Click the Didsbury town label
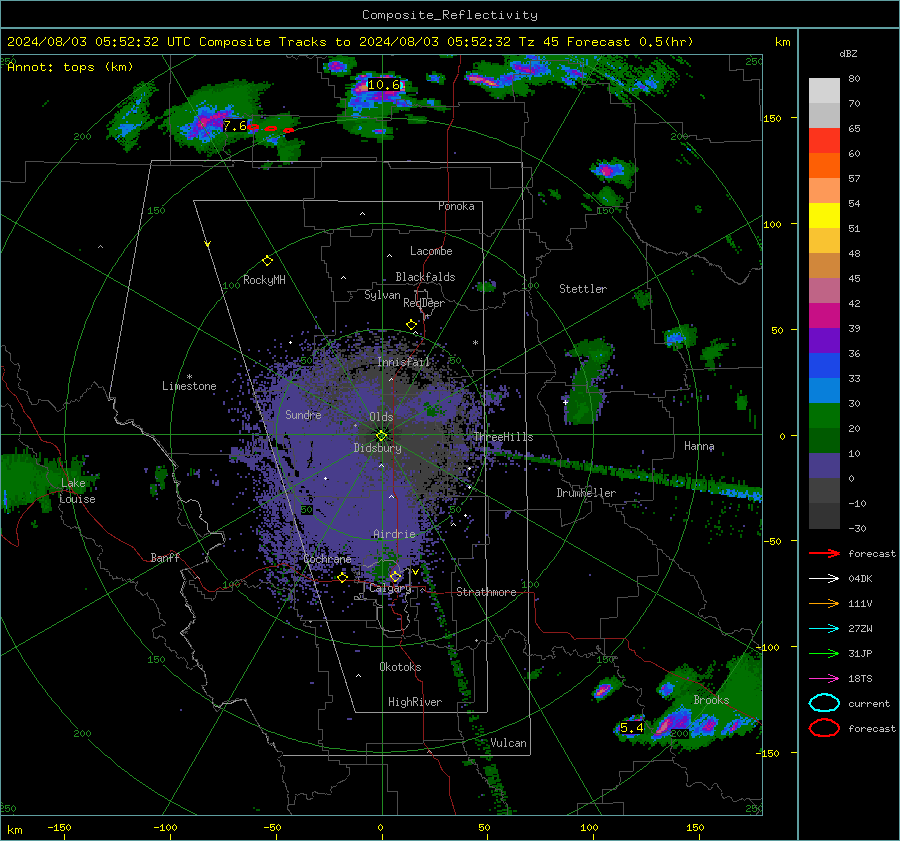 click(x=377, y=448)
